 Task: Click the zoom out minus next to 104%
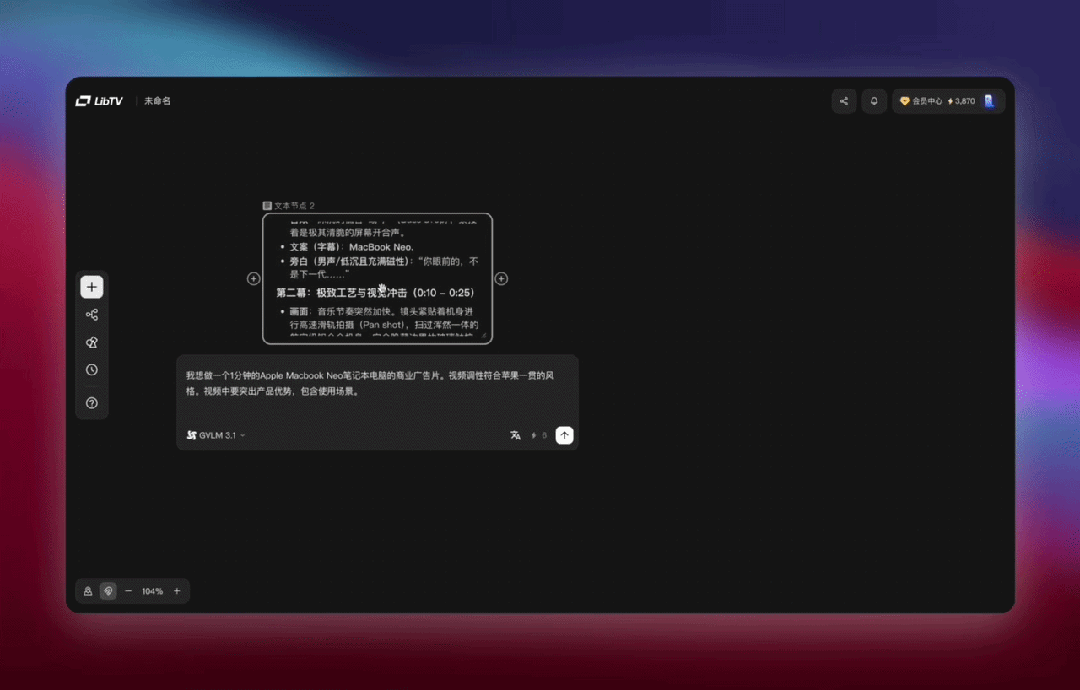pyautogui.click(x=128, y=591)
